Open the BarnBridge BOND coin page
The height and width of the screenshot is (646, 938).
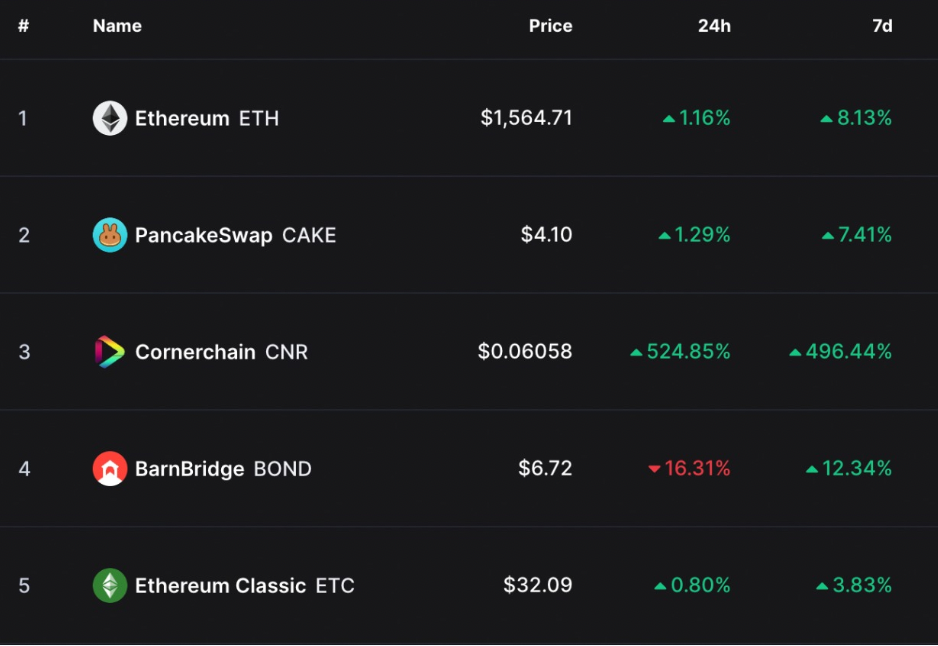[x=223, y=468]
